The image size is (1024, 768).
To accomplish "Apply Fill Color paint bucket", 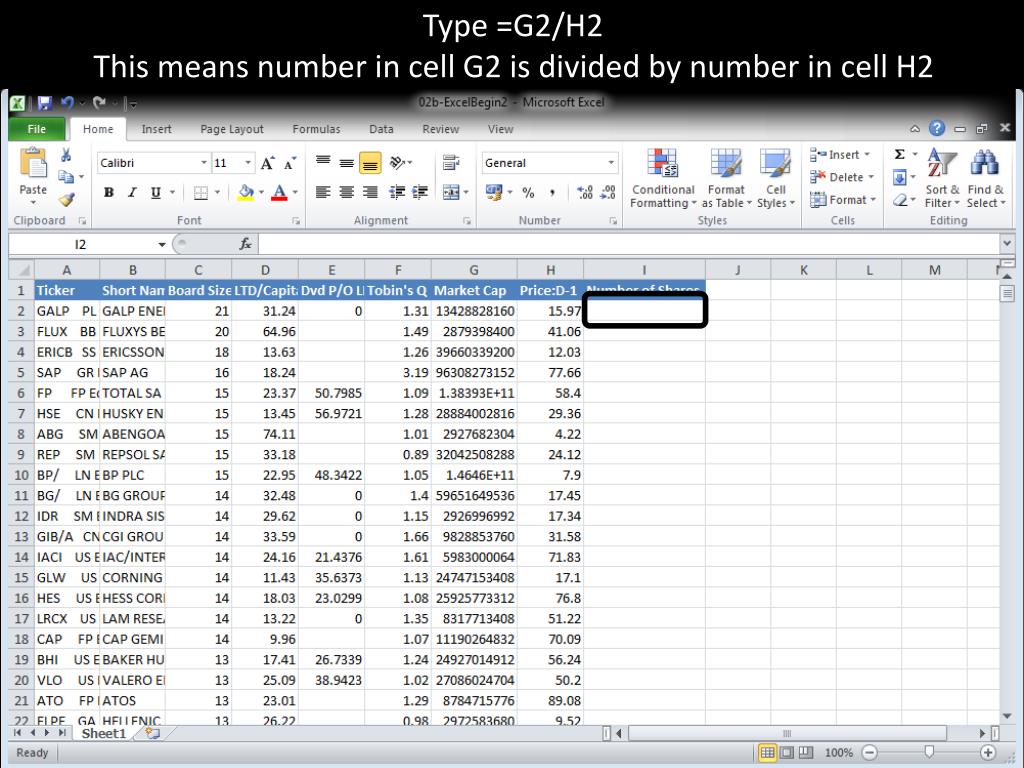I will tap(246, 193).
